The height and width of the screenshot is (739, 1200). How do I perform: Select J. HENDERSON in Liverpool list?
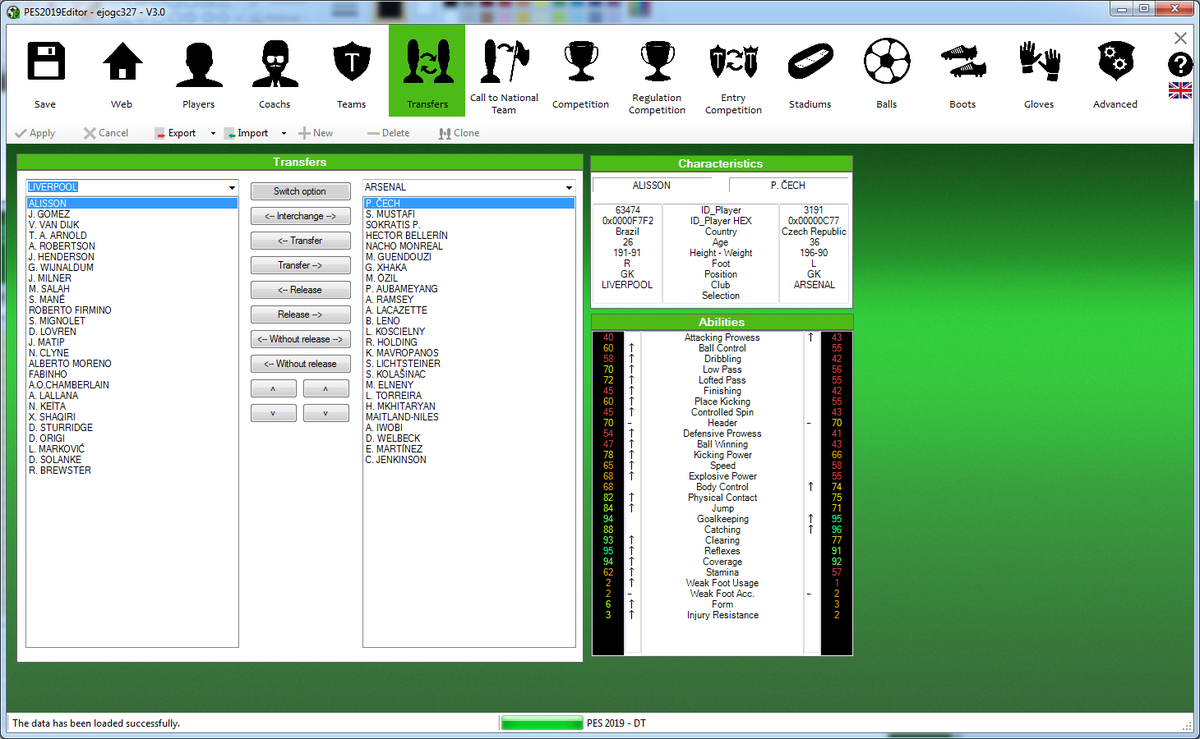click(x=132, y=257)
